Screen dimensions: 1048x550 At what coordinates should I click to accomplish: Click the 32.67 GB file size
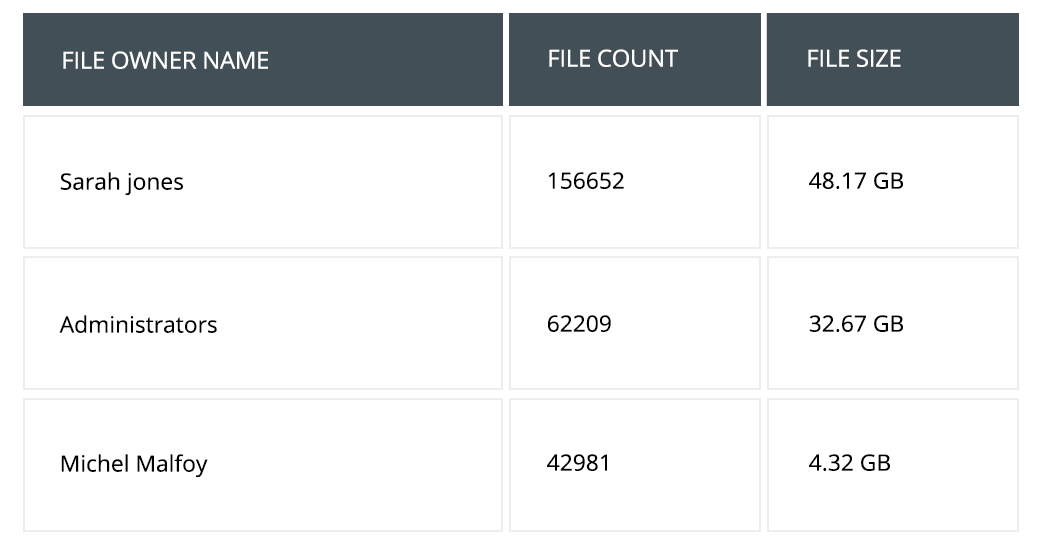(856, 324)
